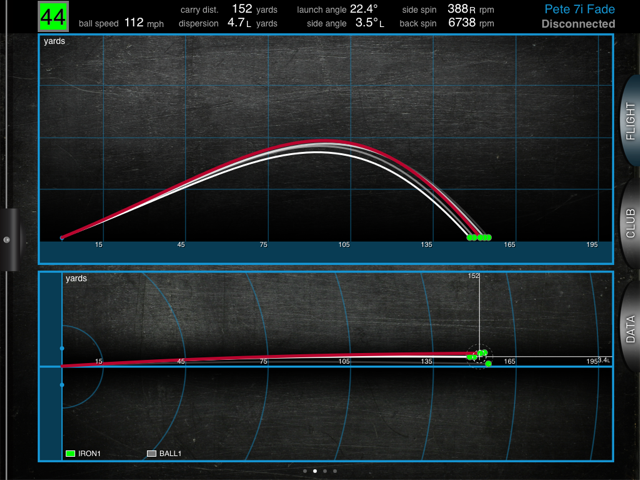Select the active white page indicator dot
This screenshot has height=480, width=640.
[x=315, y=470]
